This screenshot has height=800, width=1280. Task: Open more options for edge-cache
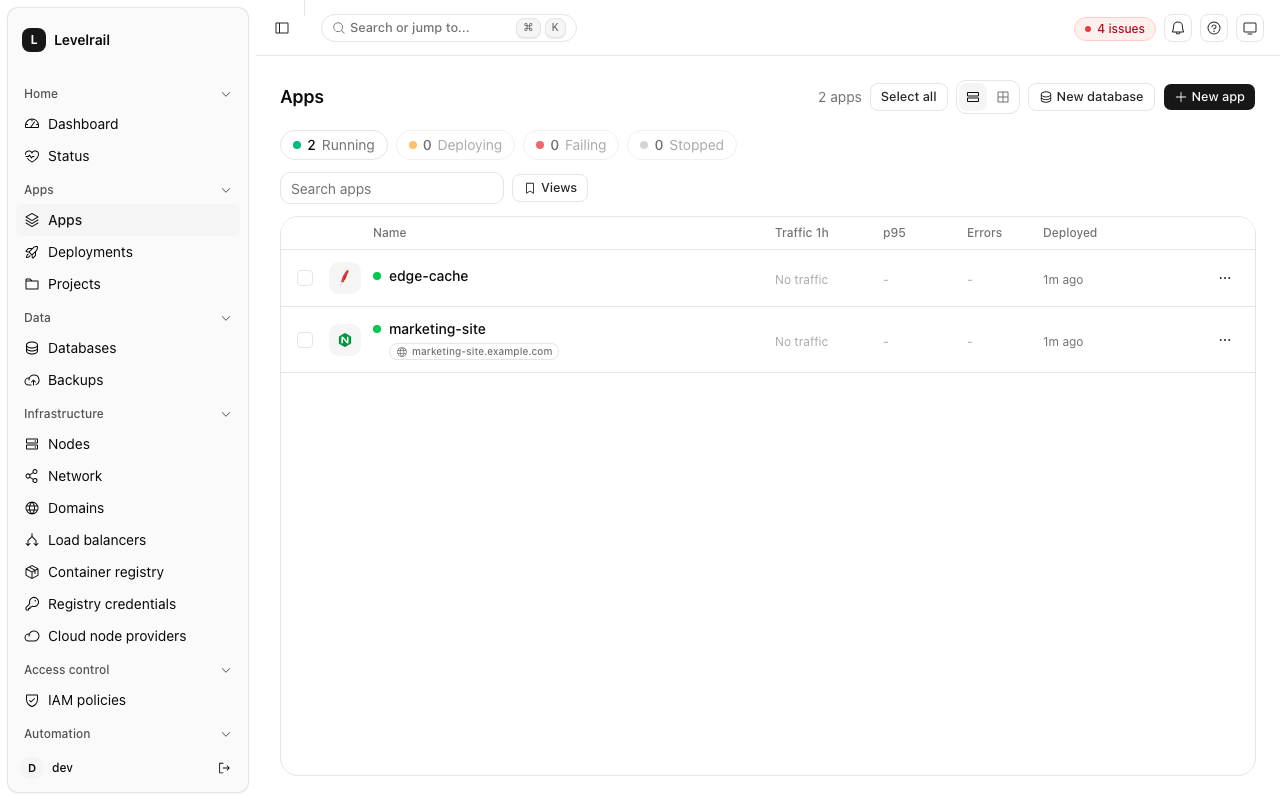(x=1225, y=278)
